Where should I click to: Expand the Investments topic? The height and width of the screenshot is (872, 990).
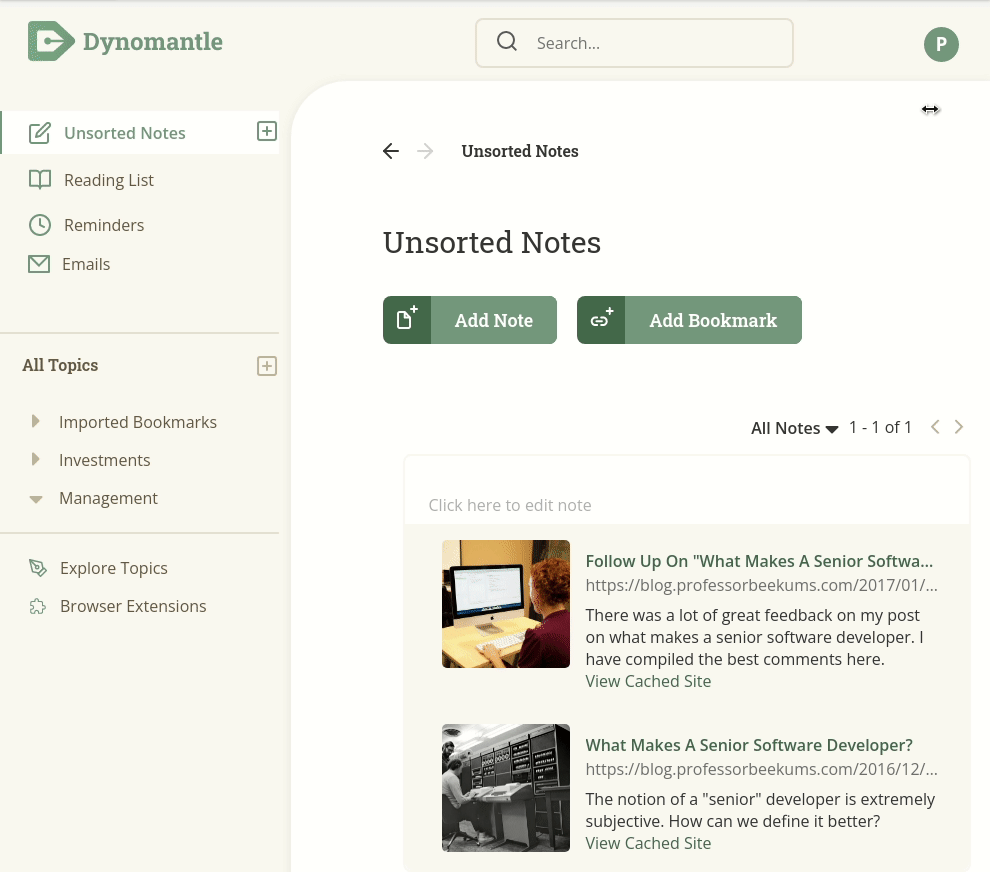click(x=35, y=459)
